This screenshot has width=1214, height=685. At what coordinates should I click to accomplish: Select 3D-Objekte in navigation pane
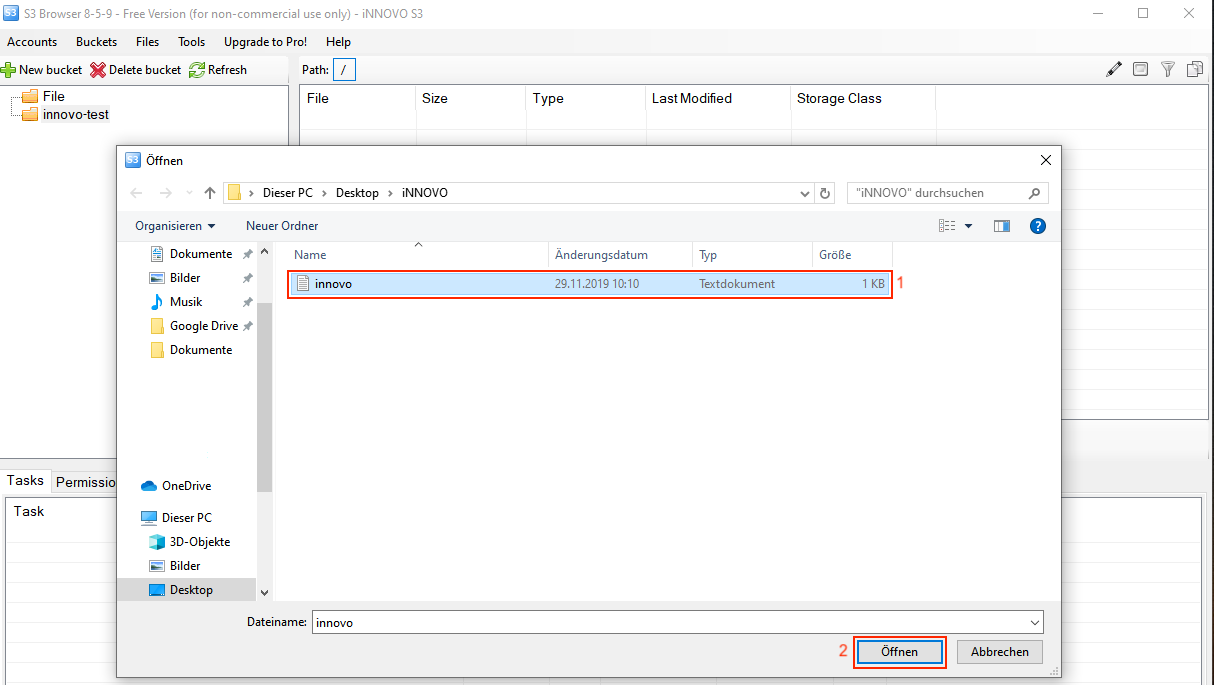(199, 542)
